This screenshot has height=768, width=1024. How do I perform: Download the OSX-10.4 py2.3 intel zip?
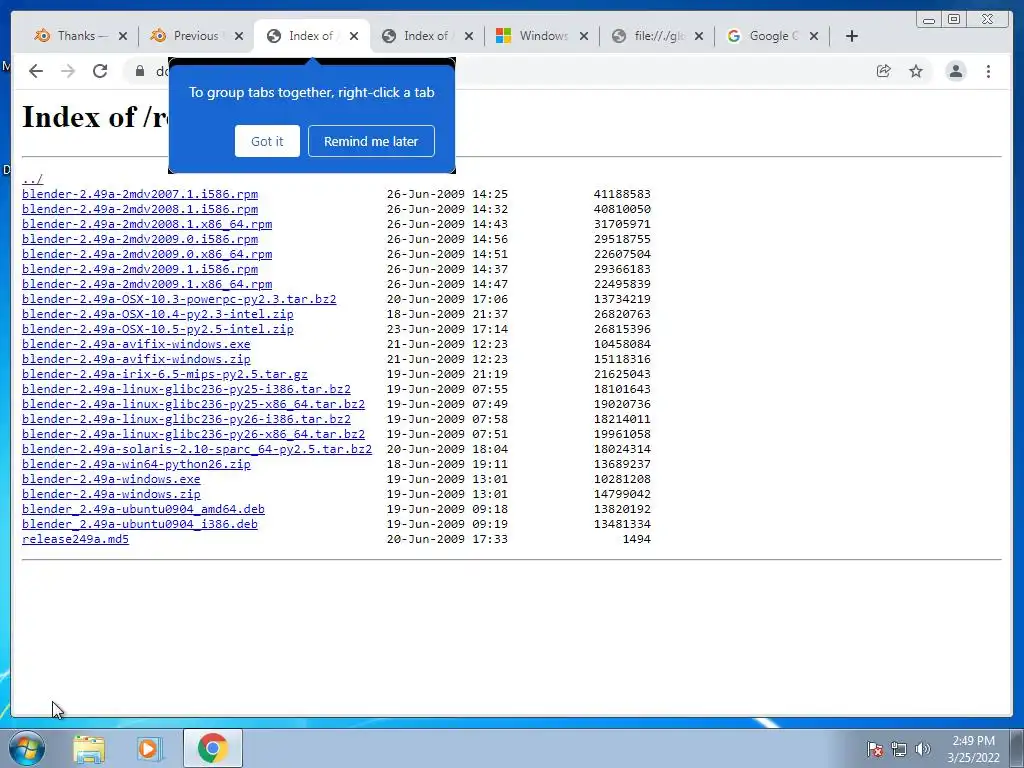(x=157, y=314)
